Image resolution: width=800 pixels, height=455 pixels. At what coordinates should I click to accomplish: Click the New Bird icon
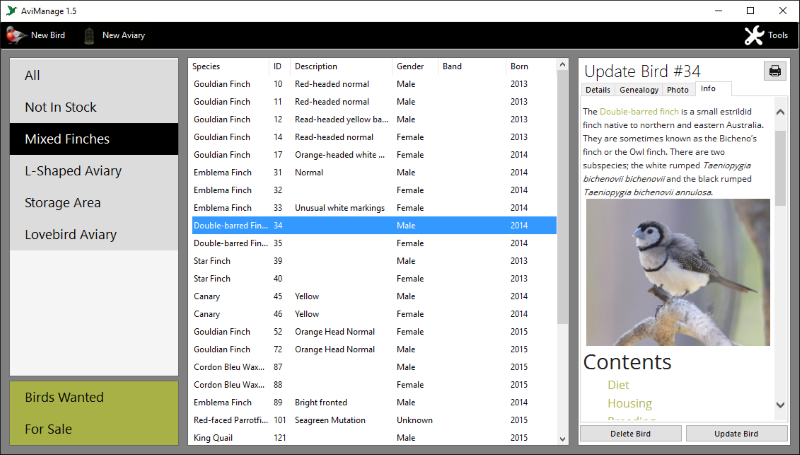click(x=16, y=35)
